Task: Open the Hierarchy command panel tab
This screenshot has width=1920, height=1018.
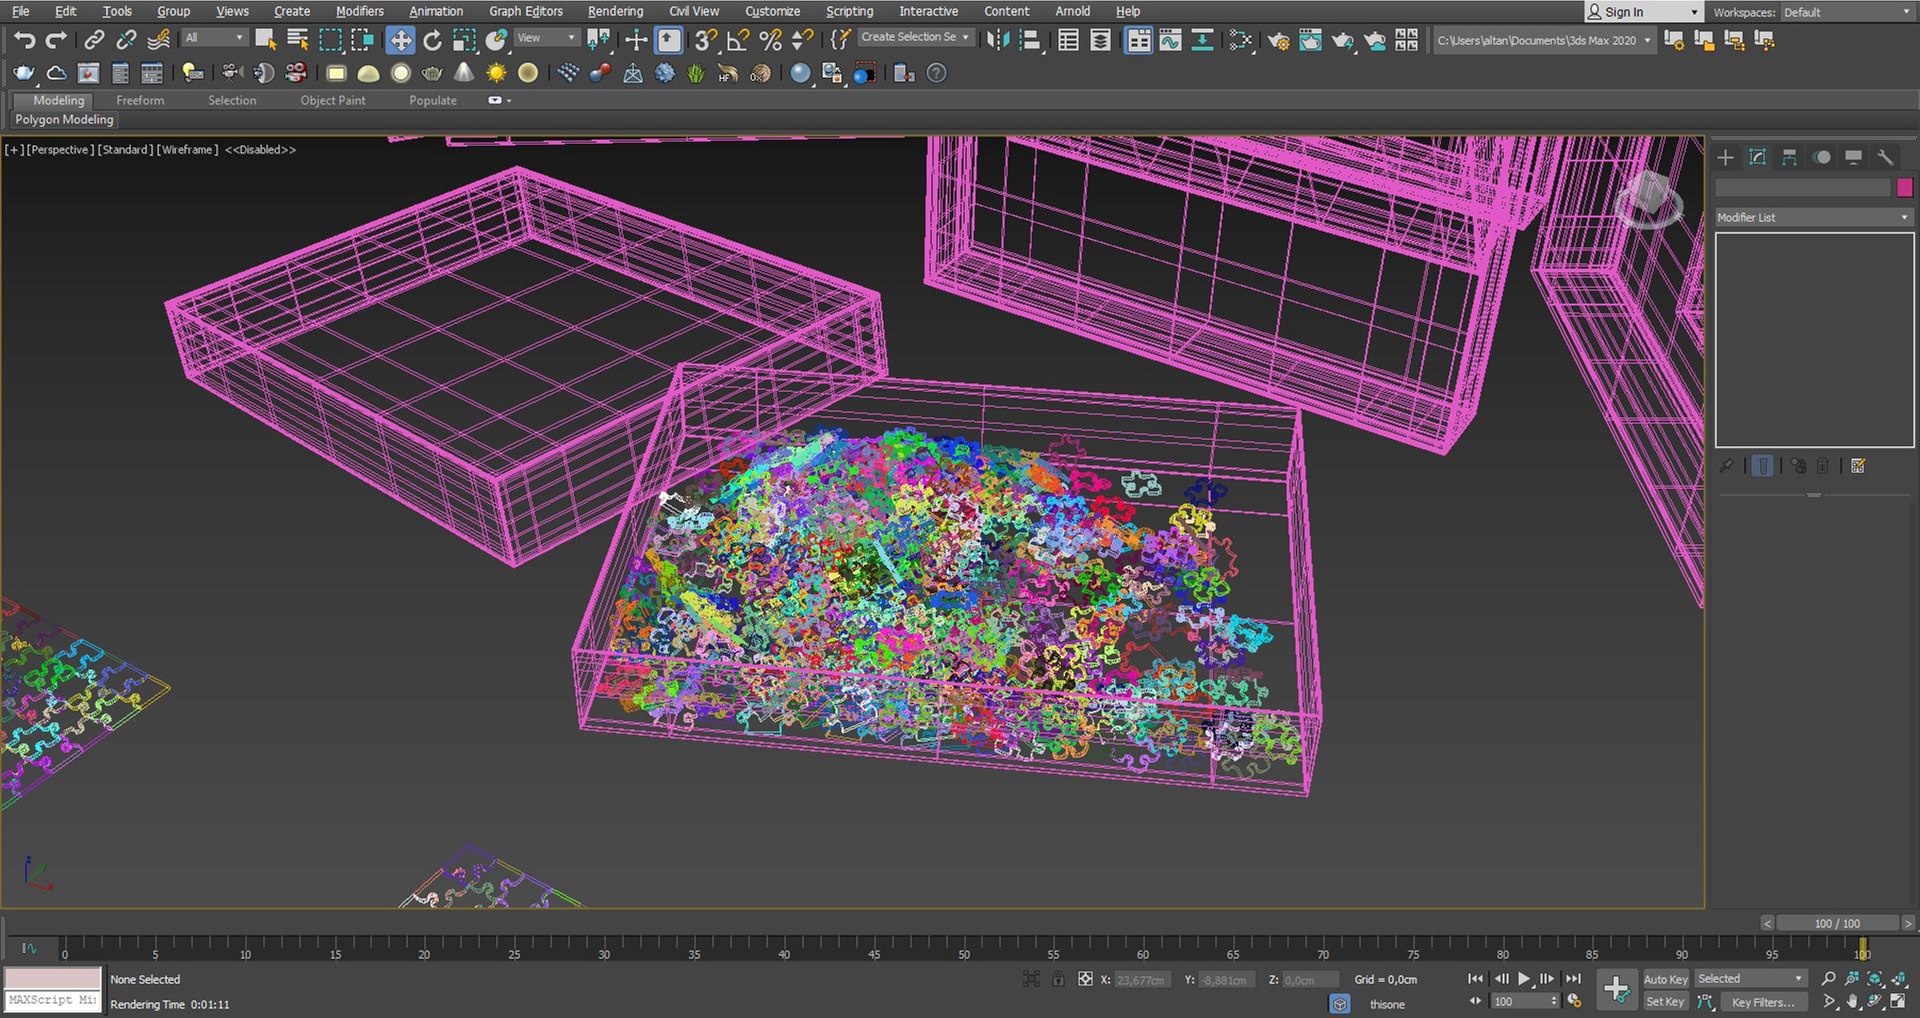Action: [x=1789, y=157]
